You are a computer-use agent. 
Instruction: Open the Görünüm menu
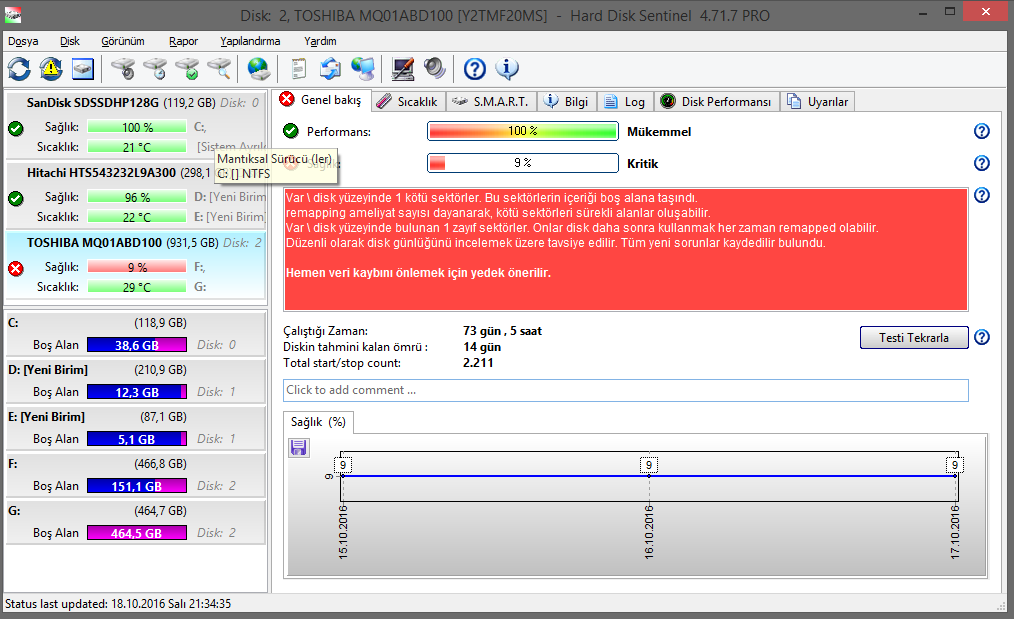(x=123, y=41)
